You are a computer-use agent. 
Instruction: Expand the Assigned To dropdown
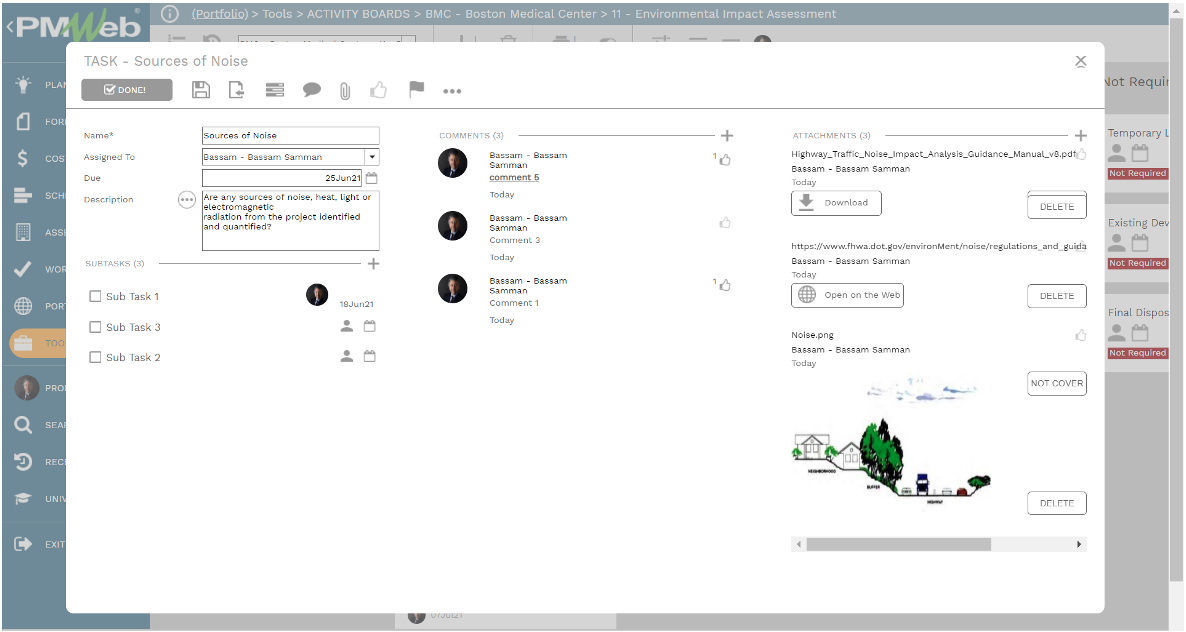[x=371, y=157]
